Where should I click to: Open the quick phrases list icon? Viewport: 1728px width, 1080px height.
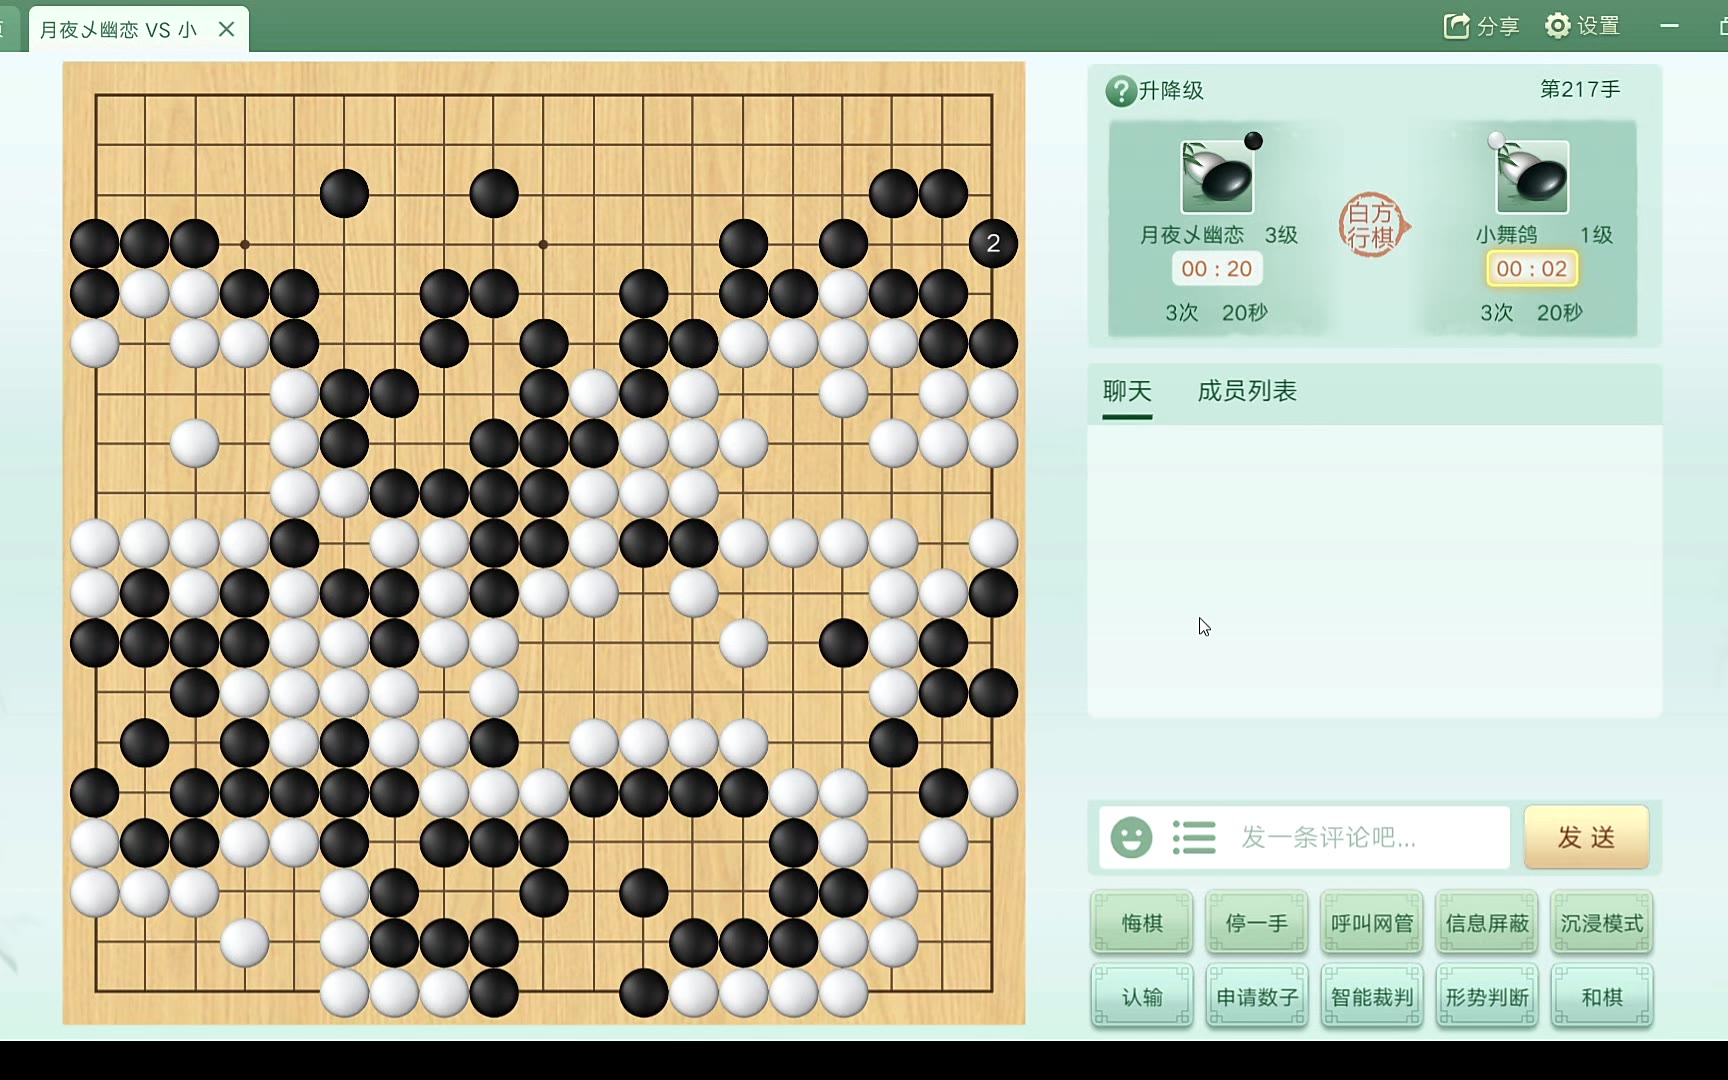tap(1193, 837)
